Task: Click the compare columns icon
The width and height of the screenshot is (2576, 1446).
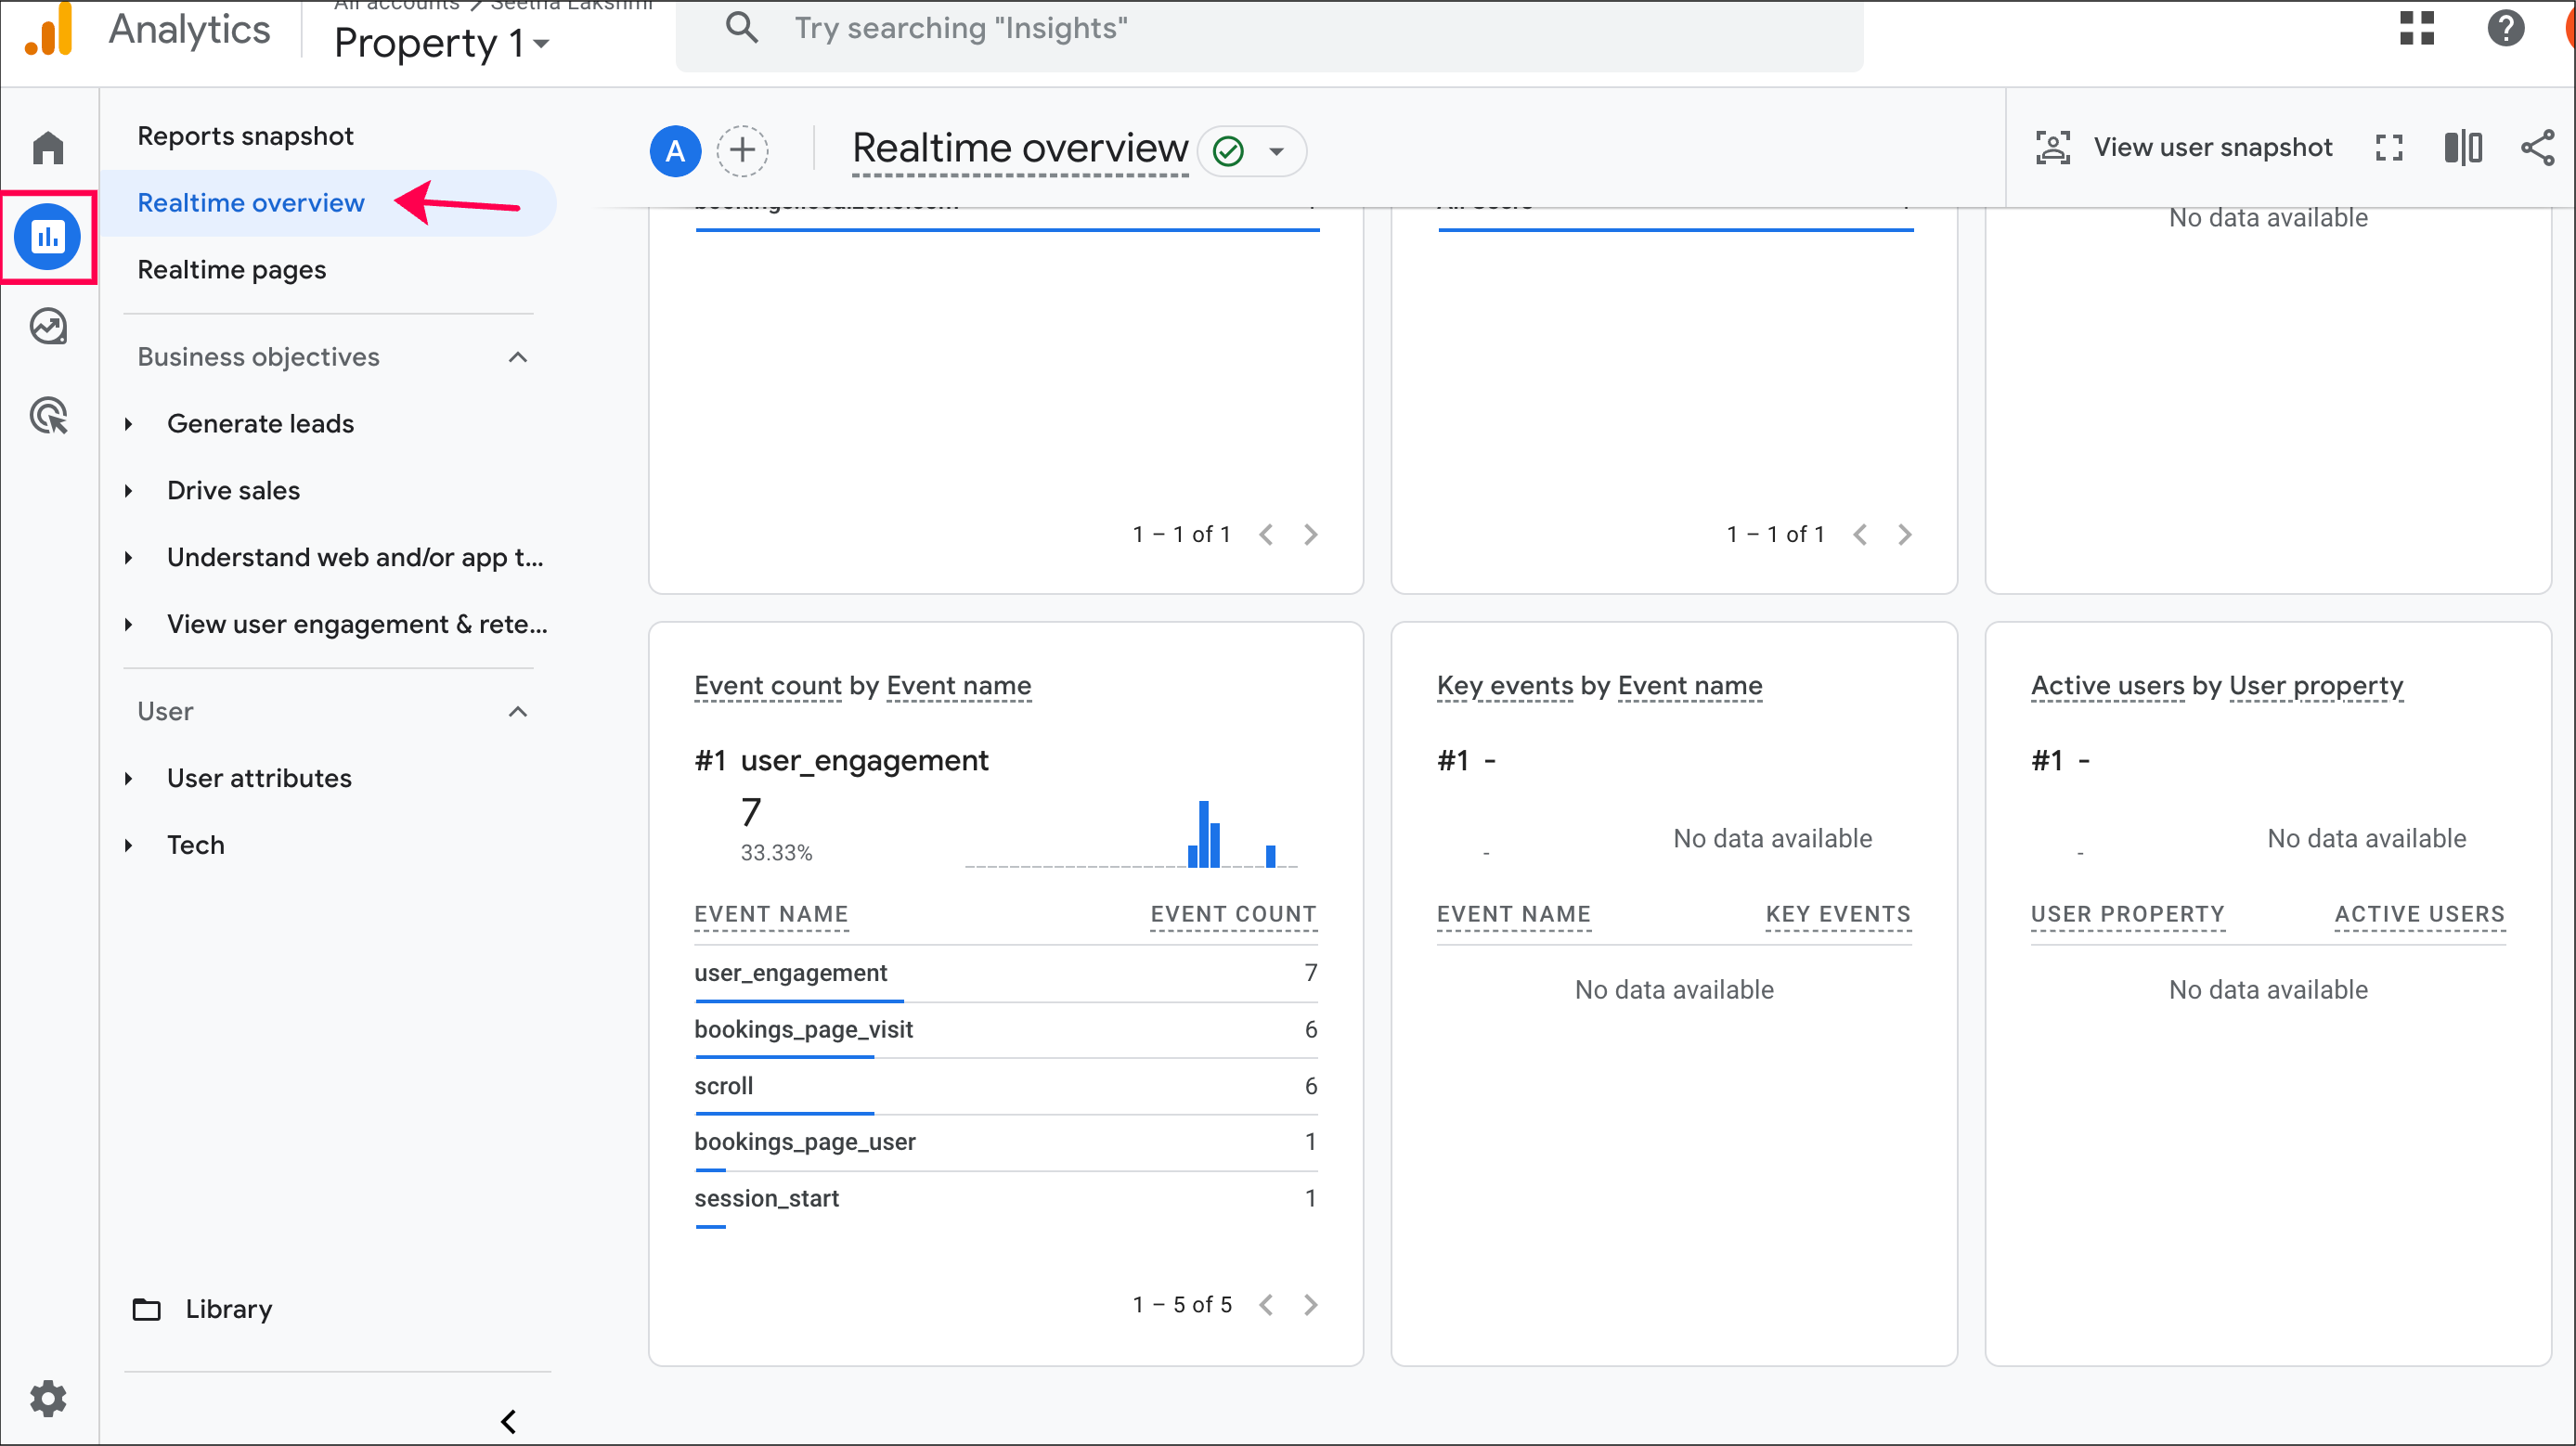Action: pyautogui.click(x=2462, y=148)
